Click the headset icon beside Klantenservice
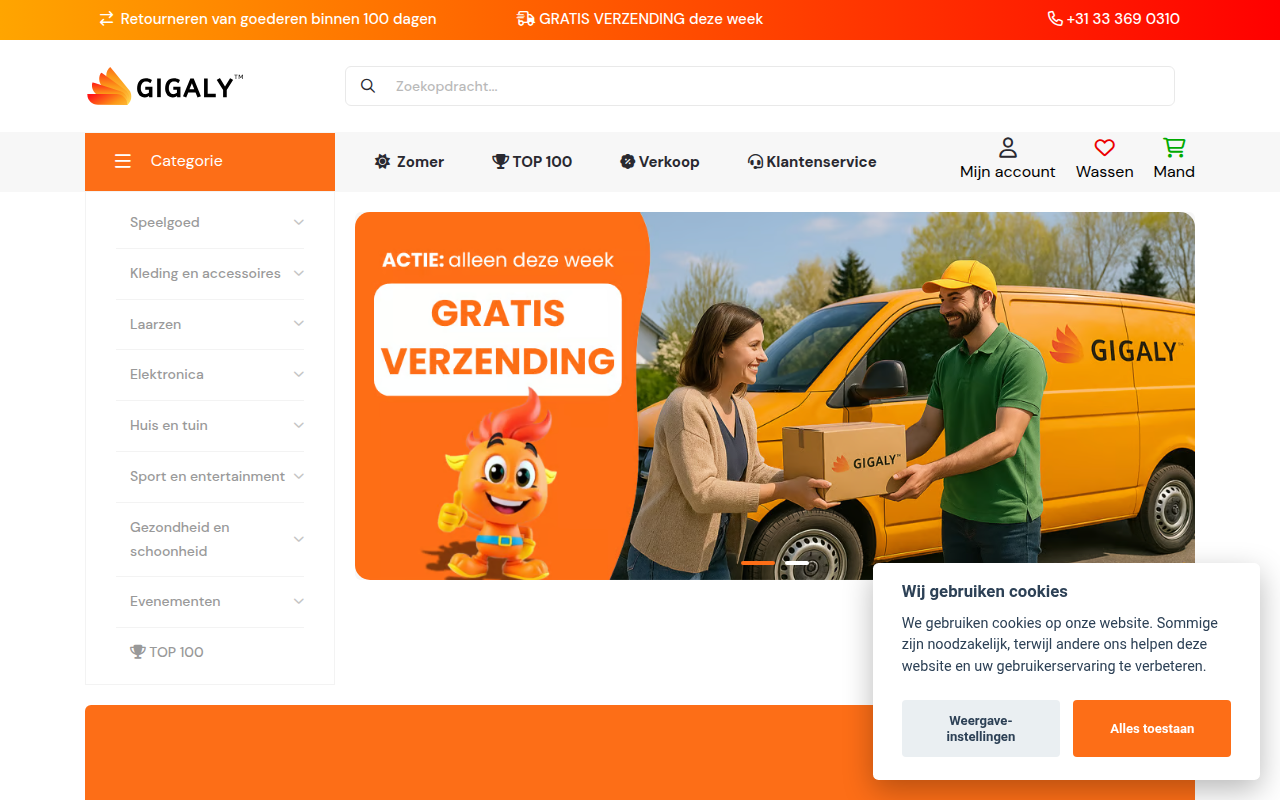This screenshot has width=1280, height=800. click(755, 161)
